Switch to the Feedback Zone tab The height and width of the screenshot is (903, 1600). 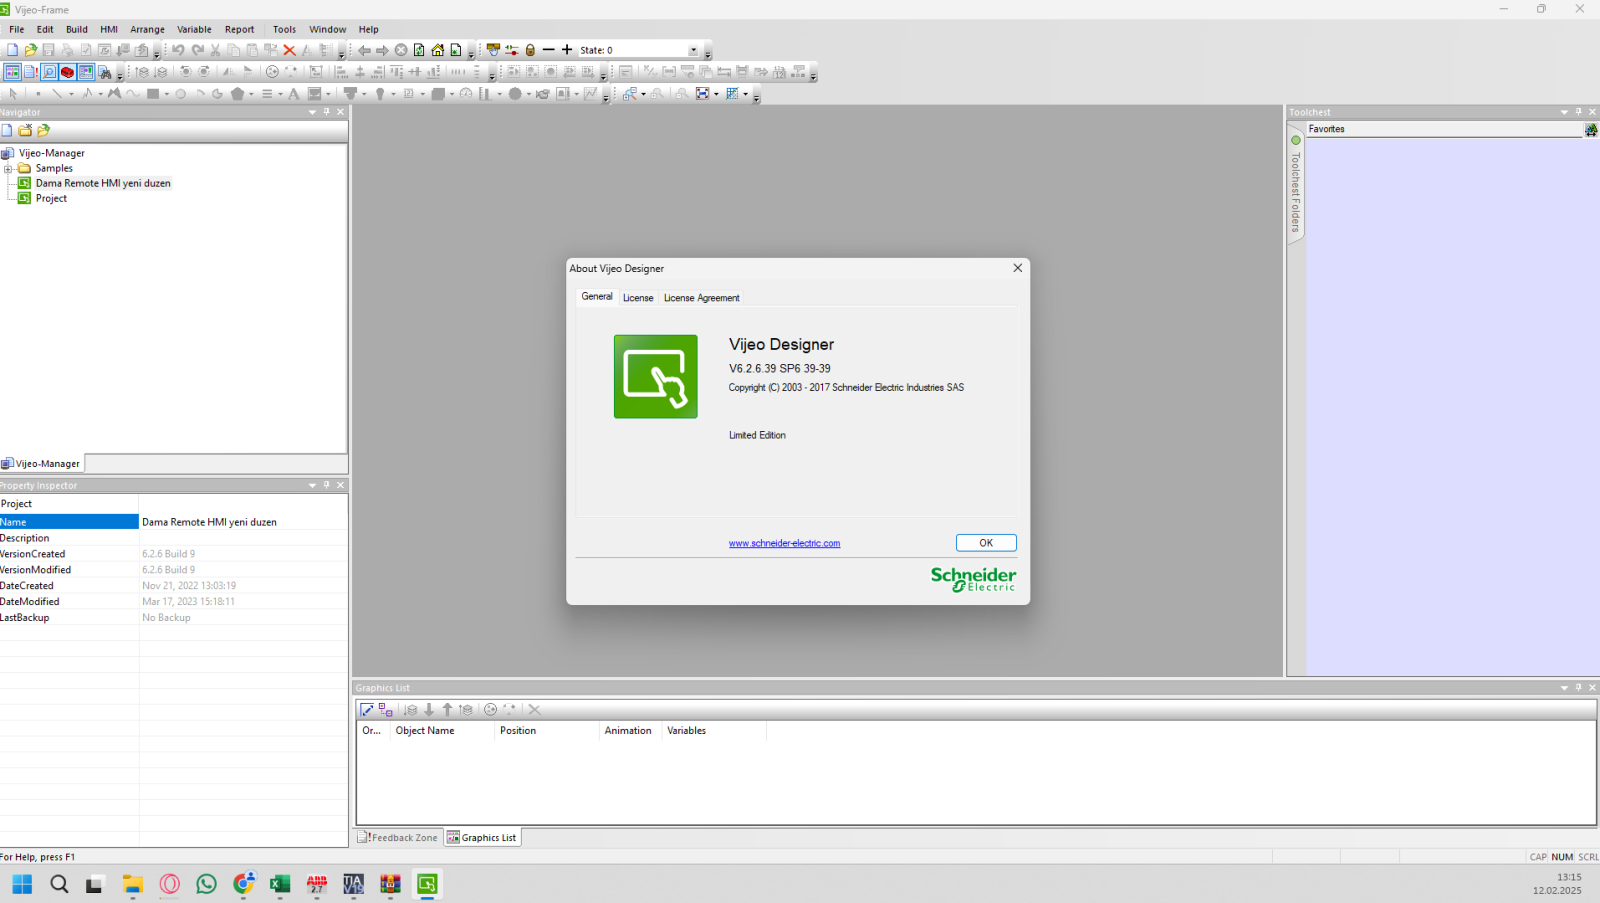tap(399, 838)
